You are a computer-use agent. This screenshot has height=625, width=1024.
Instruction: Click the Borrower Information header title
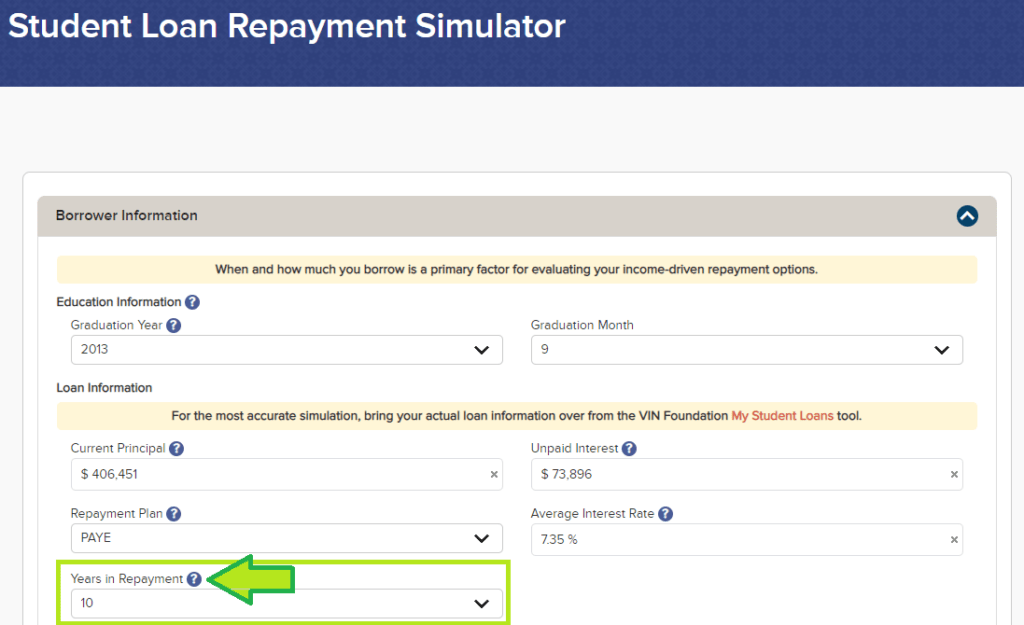[127, 216]
